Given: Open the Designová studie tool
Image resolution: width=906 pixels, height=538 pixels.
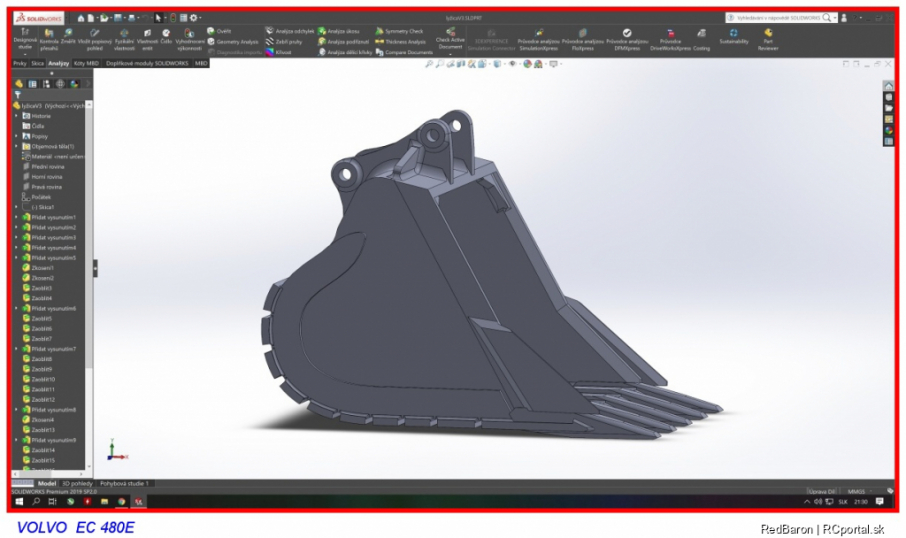Looking at the screenshot, I should point(25,38).
